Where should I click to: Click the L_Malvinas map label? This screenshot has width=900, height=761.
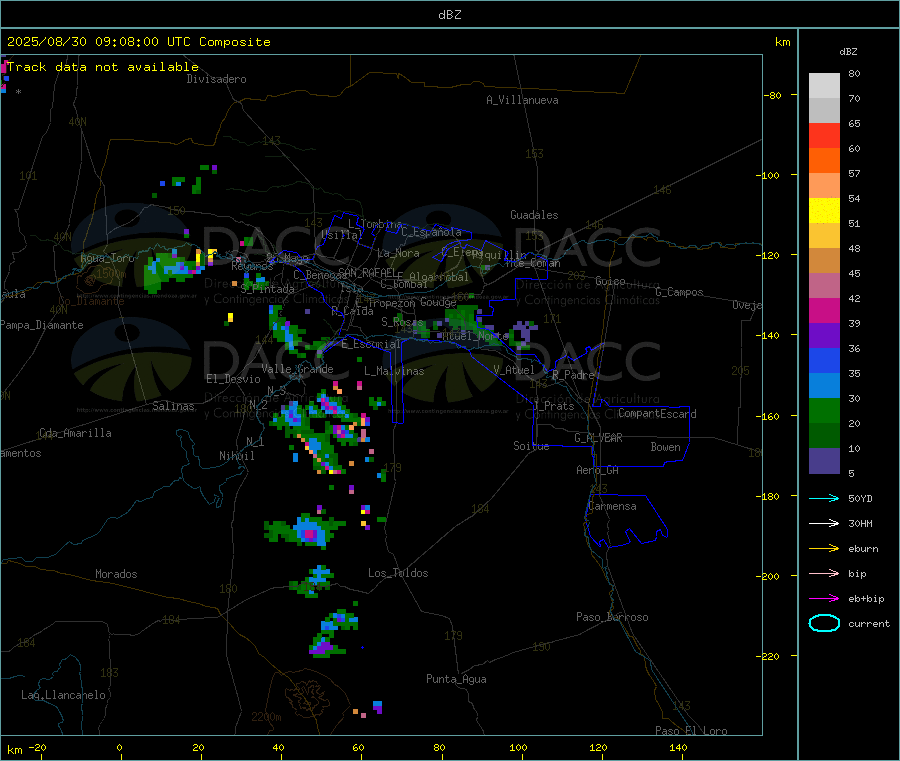coord(394,371)
